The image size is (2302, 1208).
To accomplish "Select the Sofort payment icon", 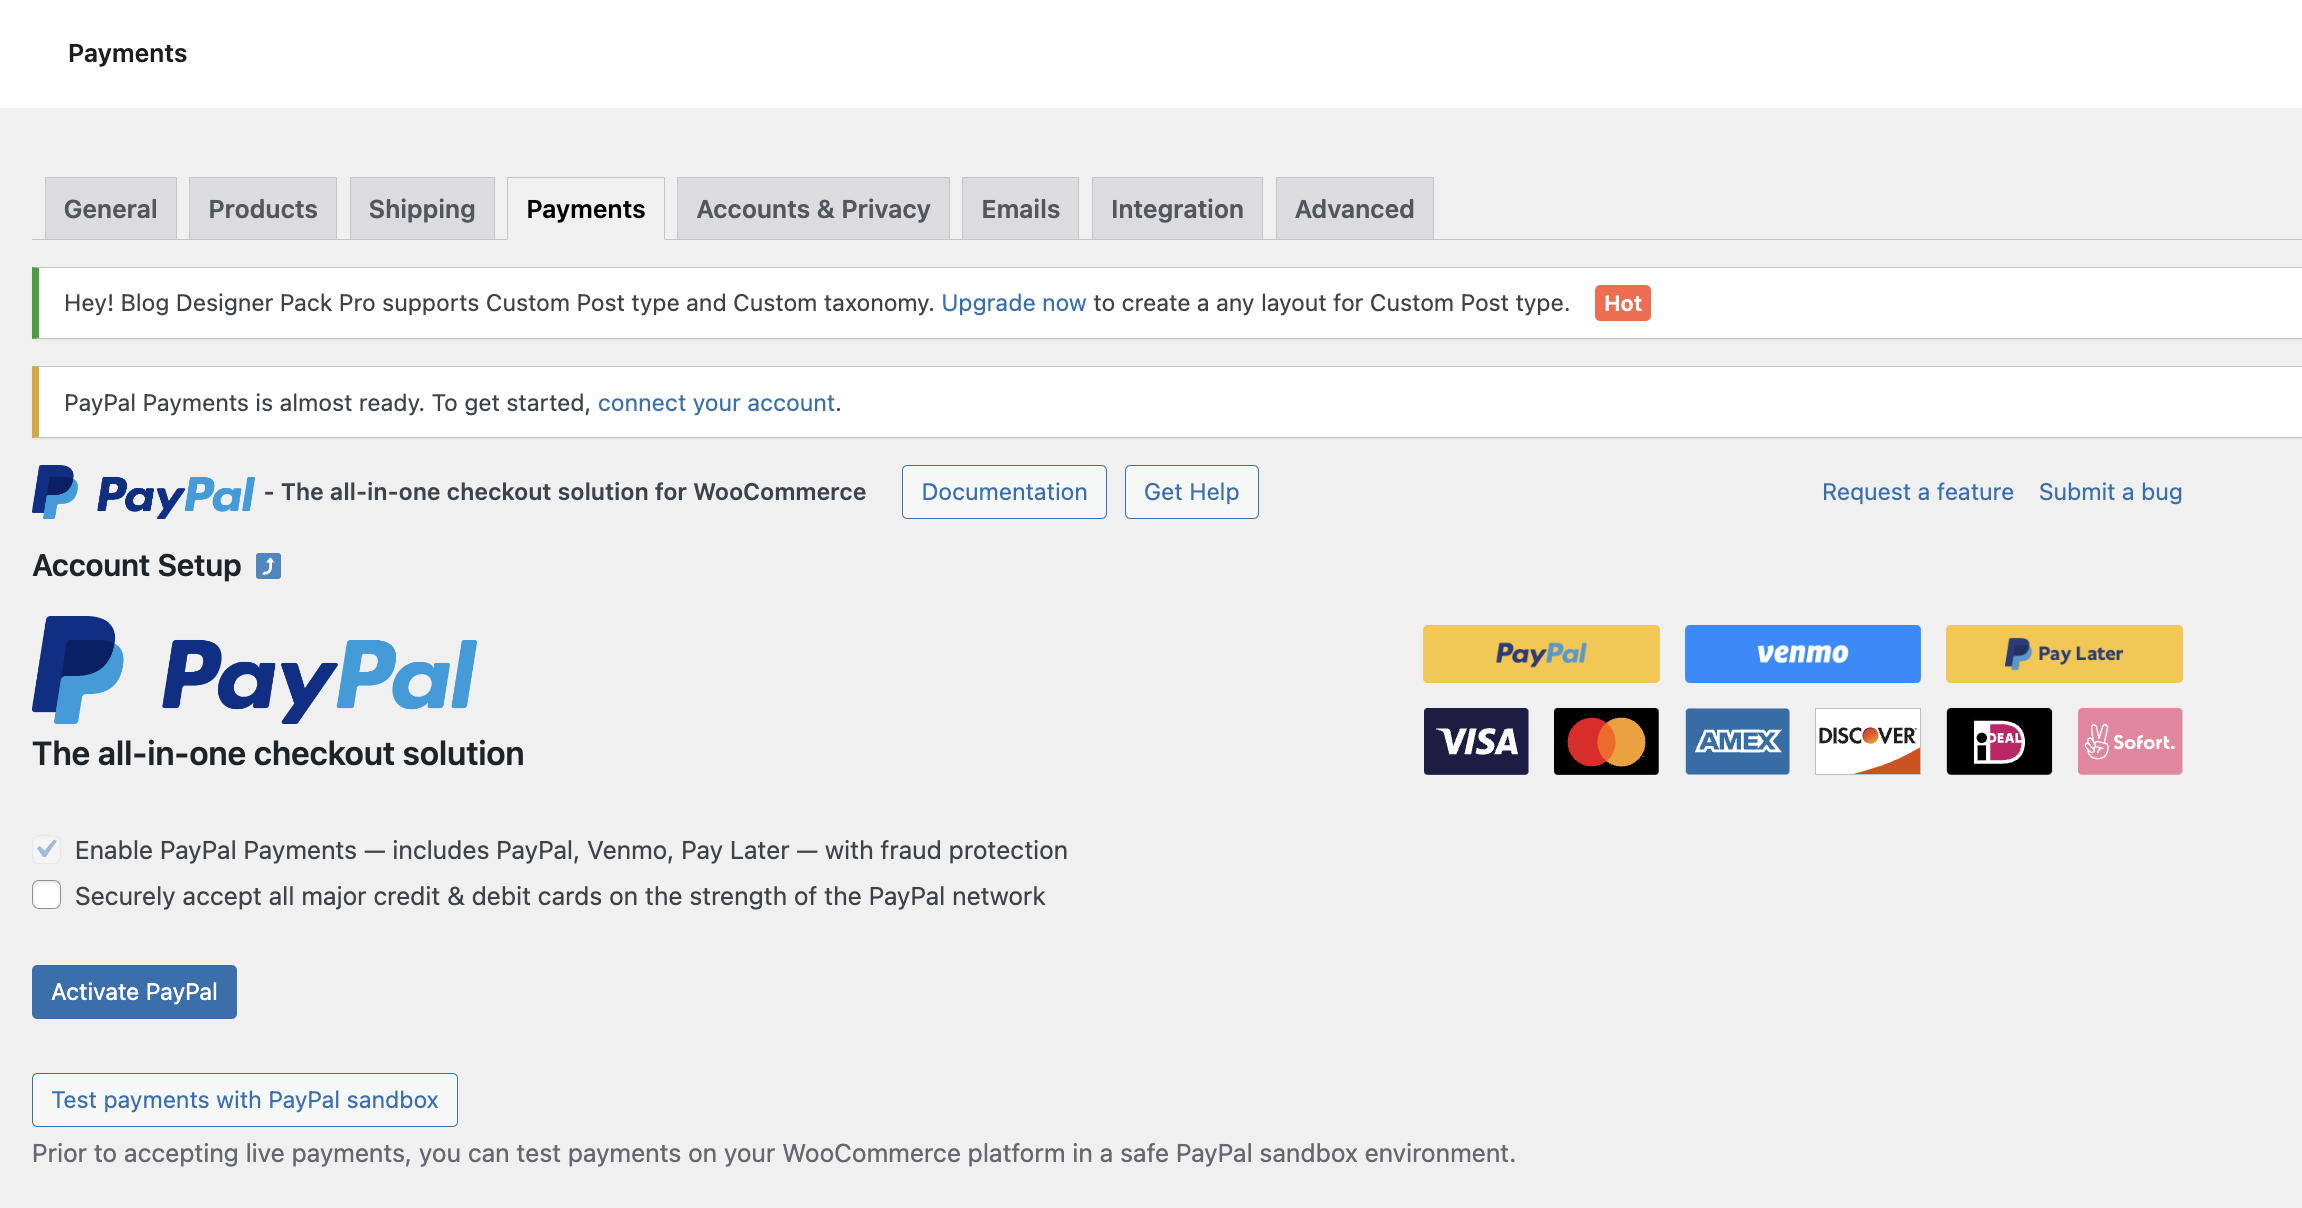I will (x=2129, y=741).
